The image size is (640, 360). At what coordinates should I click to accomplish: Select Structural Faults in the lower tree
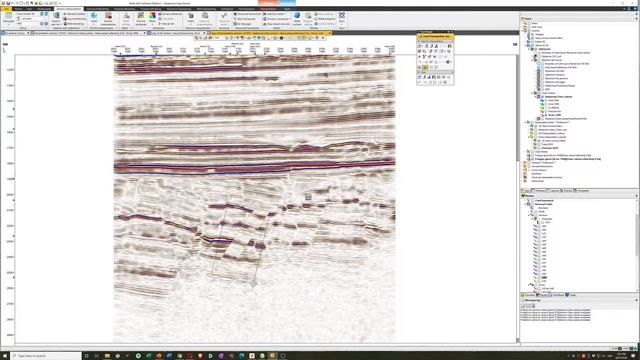[x=544, y=204]
